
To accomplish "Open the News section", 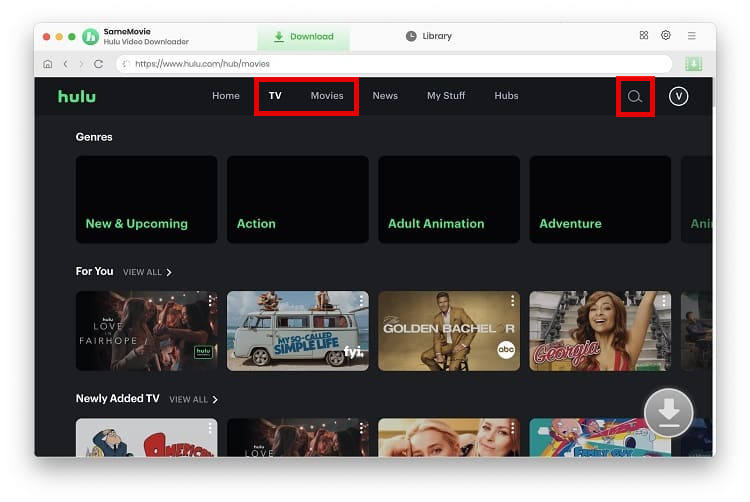I will coord(385,96).
